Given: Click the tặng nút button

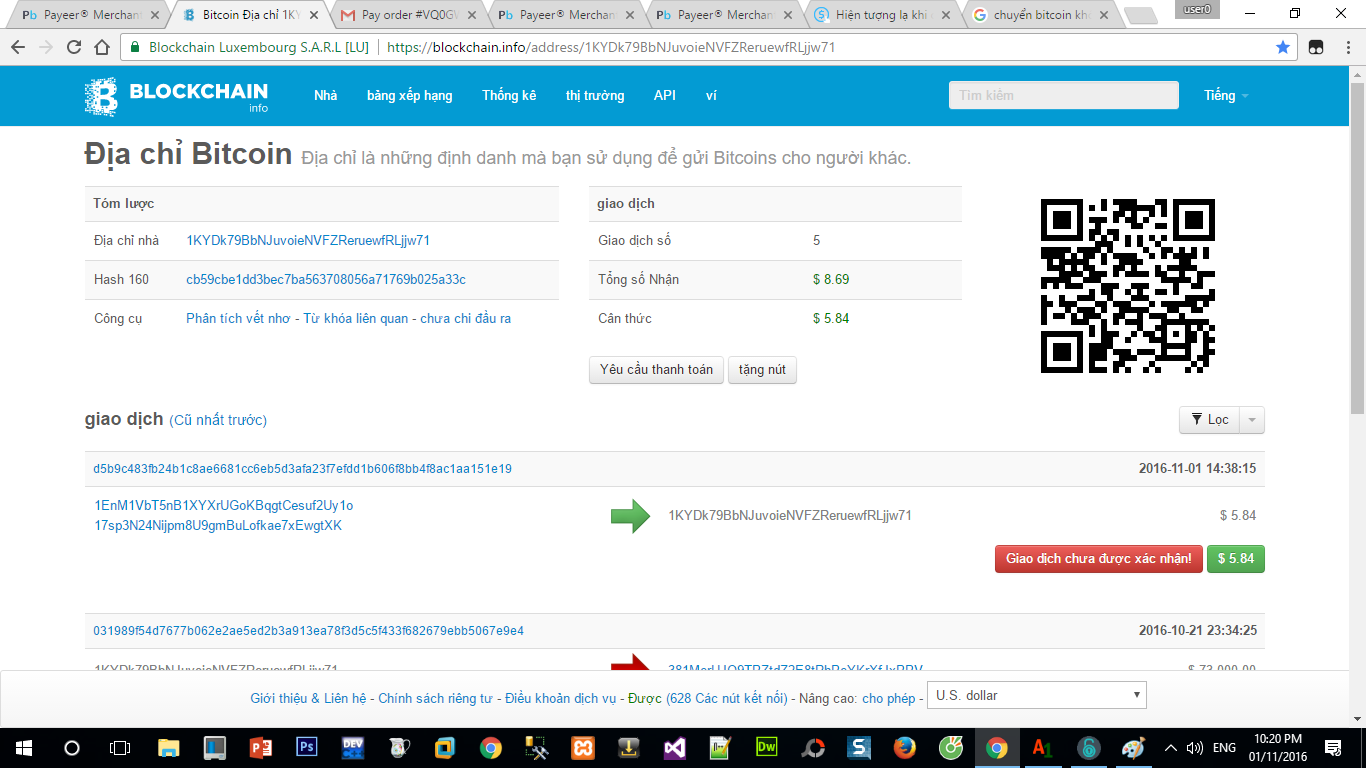Looking at the screenshot, I should [x=762, y=370].
